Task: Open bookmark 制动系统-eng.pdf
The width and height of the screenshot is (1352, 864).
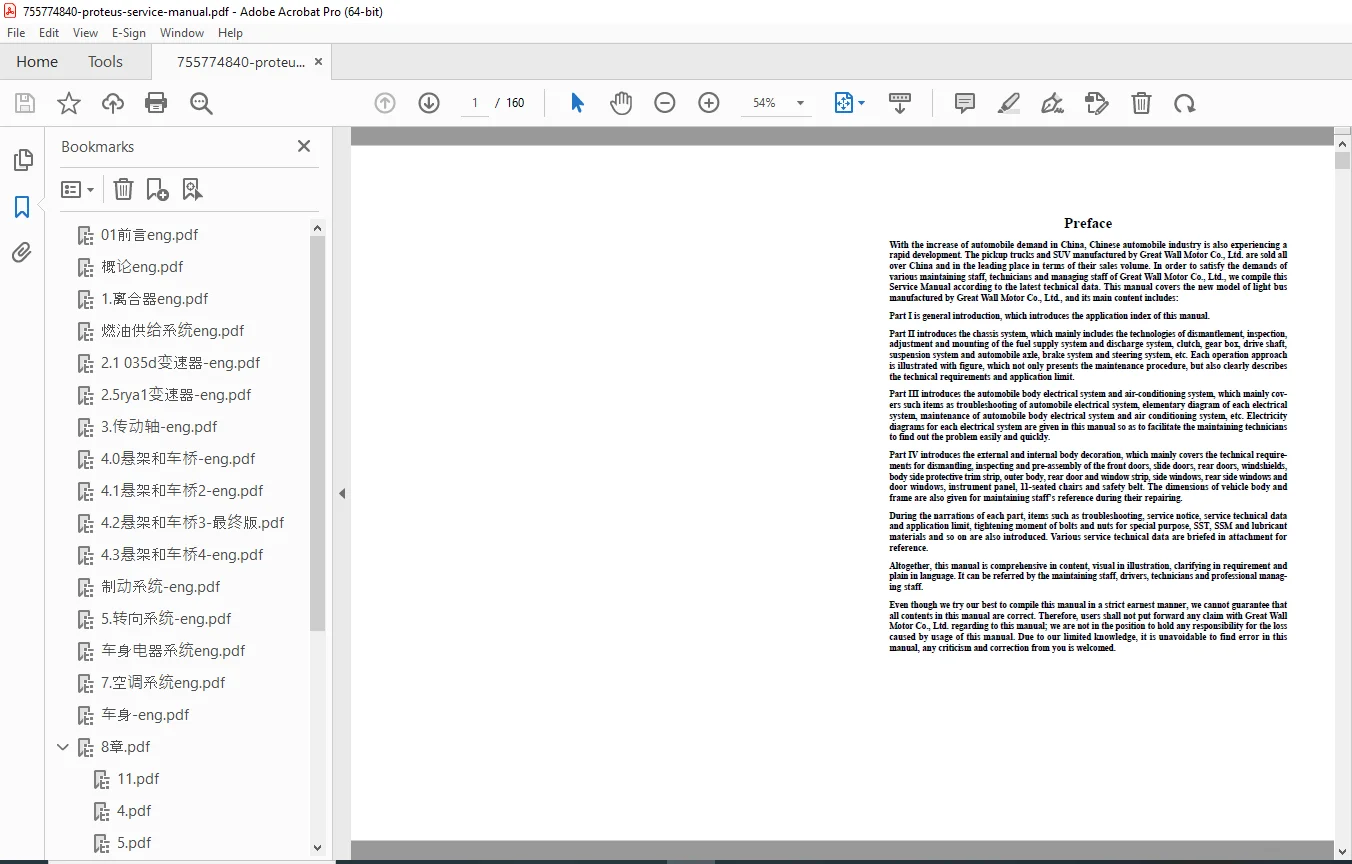Action: (160, 587)
